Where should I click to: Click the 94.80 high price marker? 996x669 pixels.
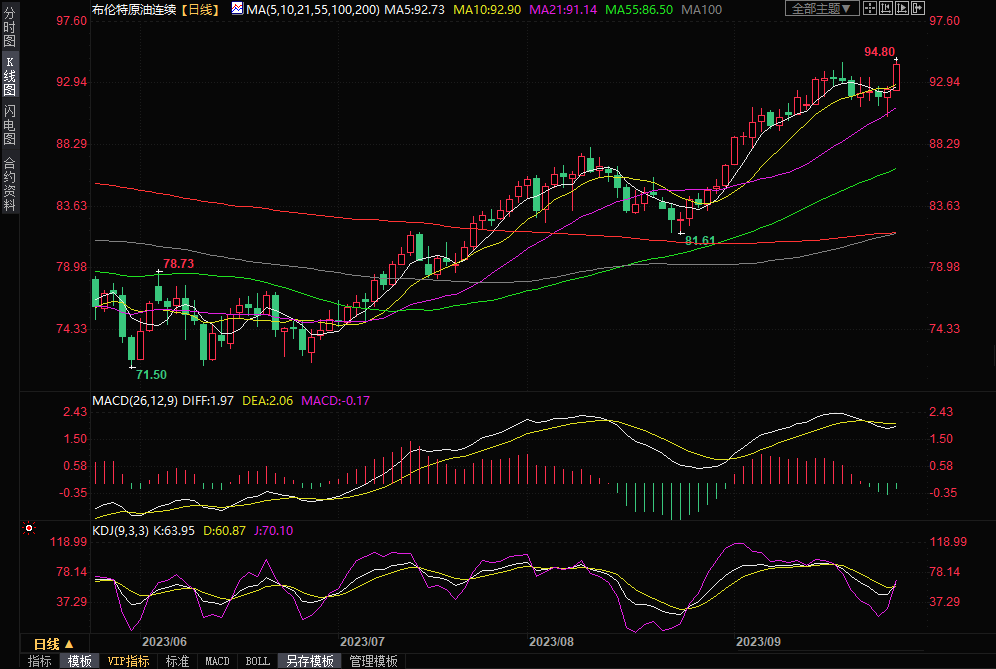pyautogui.click(x=879, y=52)
